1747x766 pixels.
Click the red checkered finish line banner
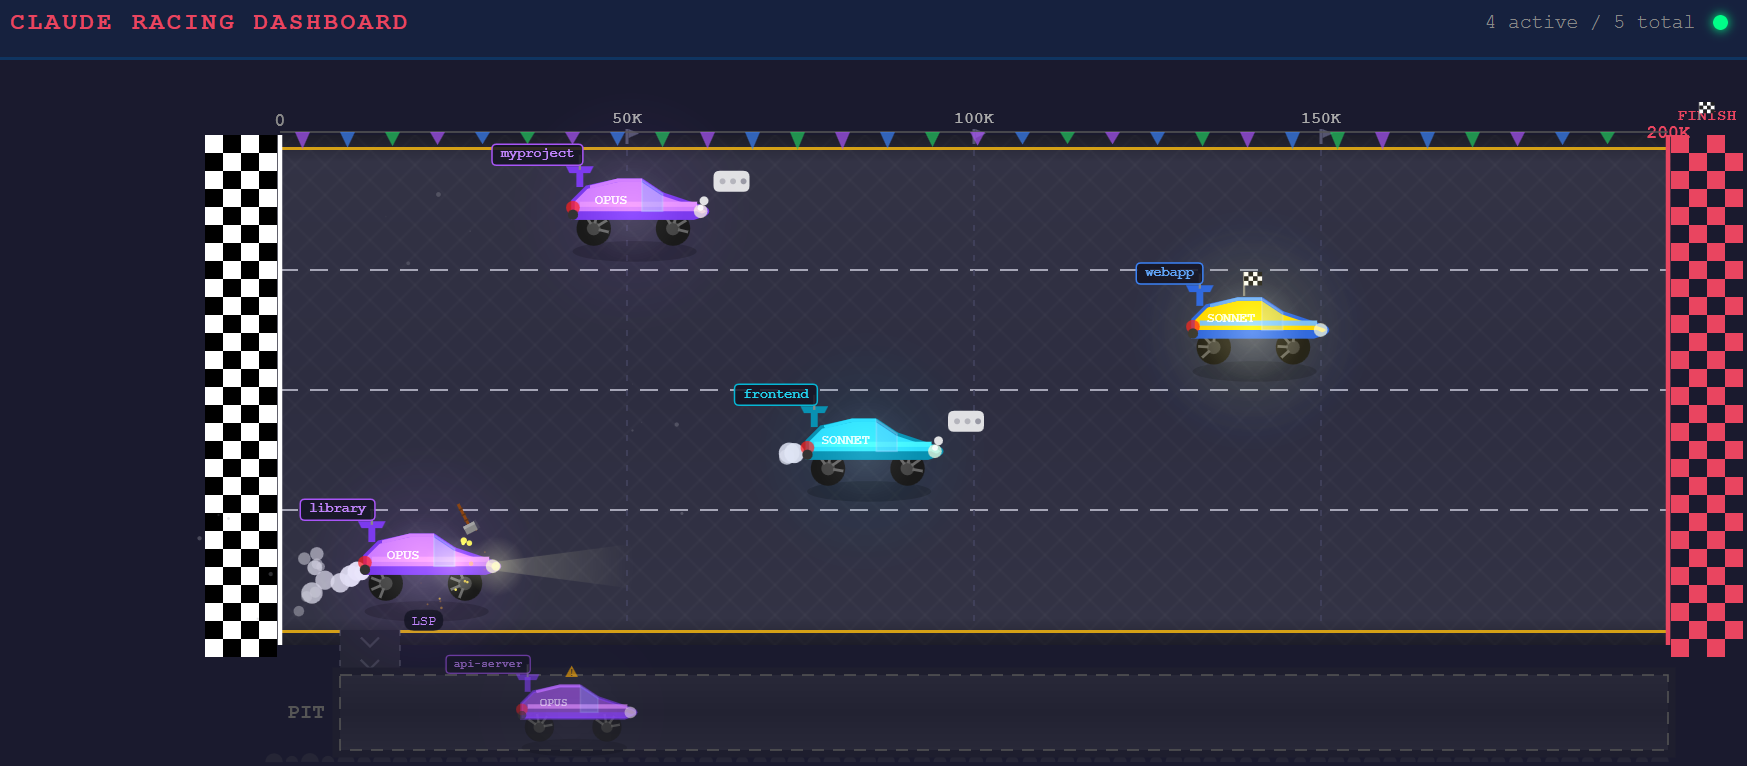(1707, 396)
